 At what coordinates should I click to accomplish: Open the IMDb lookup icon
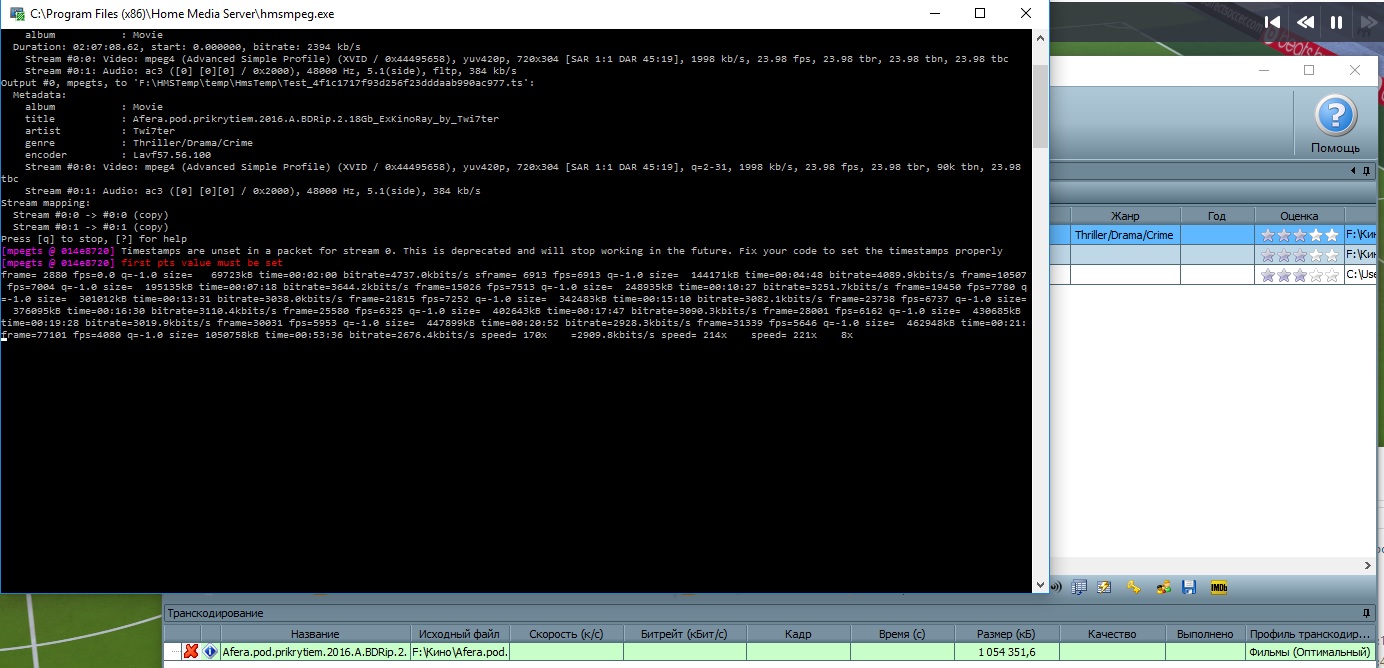pyautogui.click(x=1218, y=587)
